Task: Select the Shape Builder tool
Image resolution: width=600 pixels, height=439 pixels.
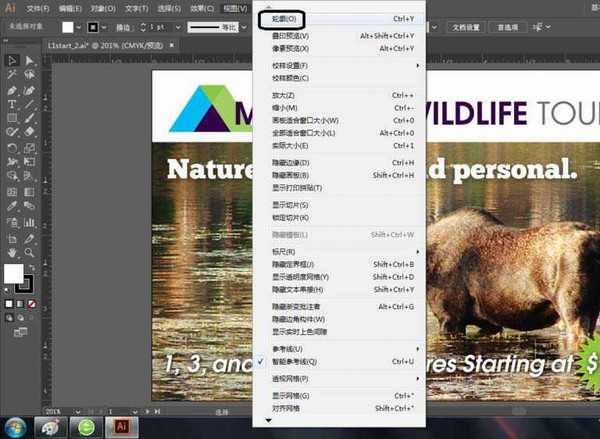Action: 12,176
